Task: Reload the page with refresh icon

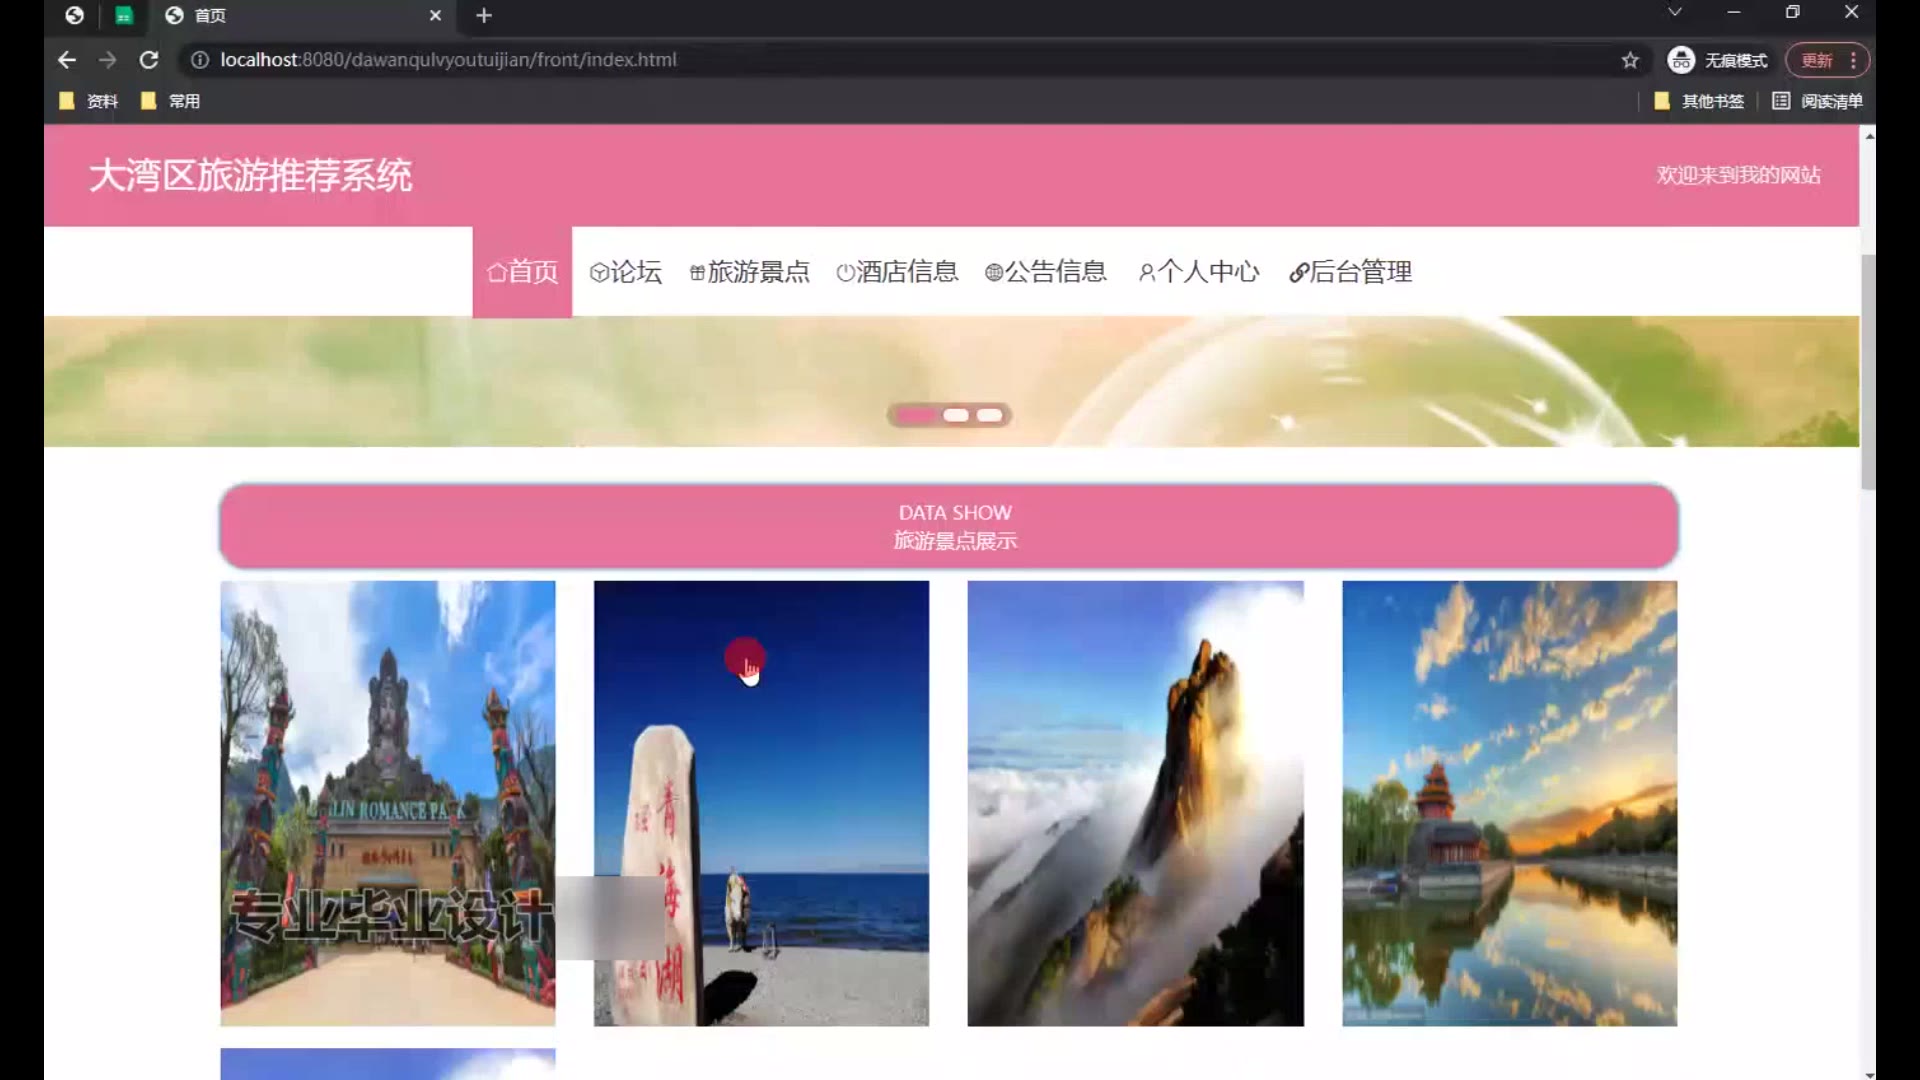Action: [x=149, y=60]
